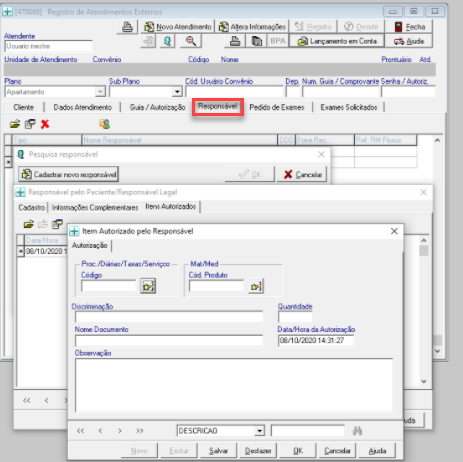
Task: Click the BPA toolbar button
Action: (x=278, y=41)
